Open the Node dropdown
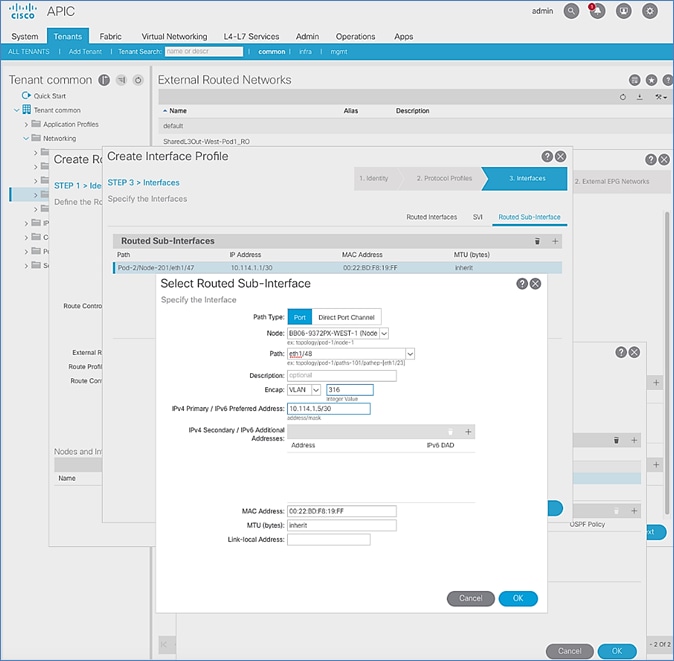Screen dimensions: 674x661 (384, 333)
